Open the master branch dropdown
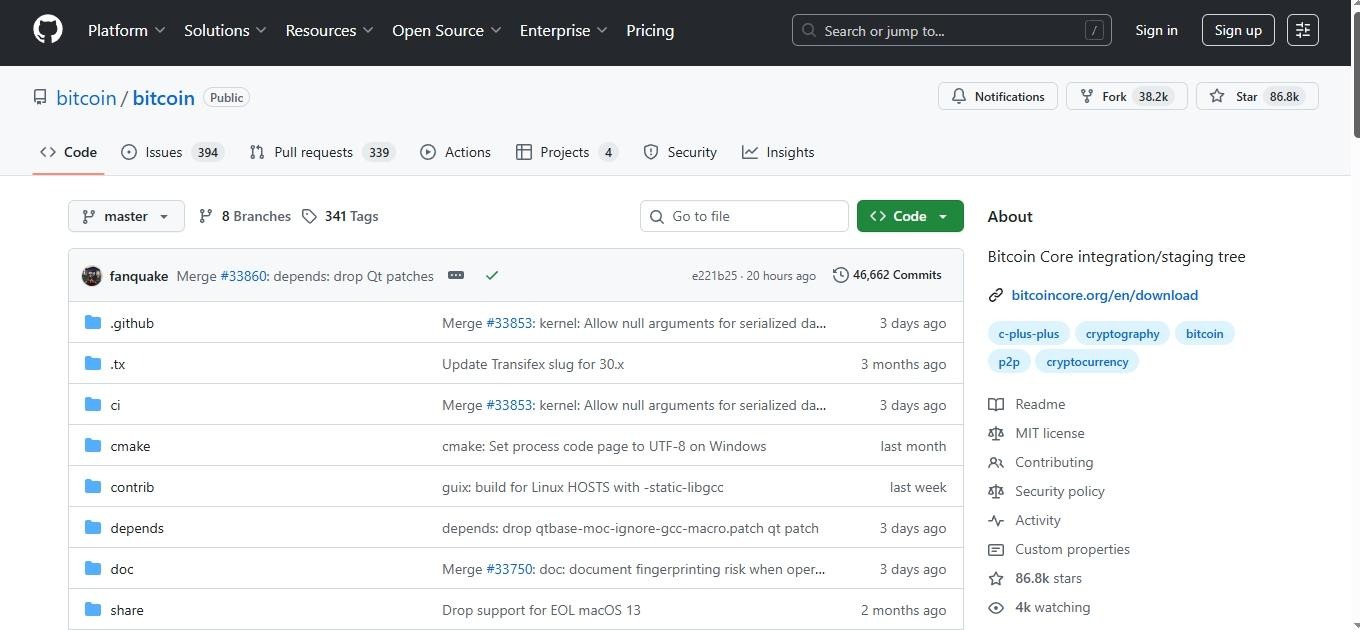 [126, 216]
